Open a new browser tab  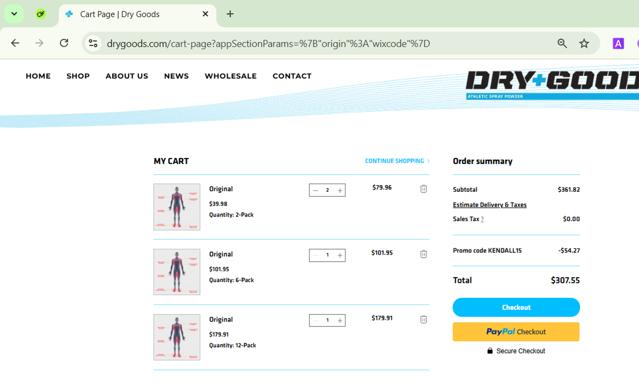230,14
